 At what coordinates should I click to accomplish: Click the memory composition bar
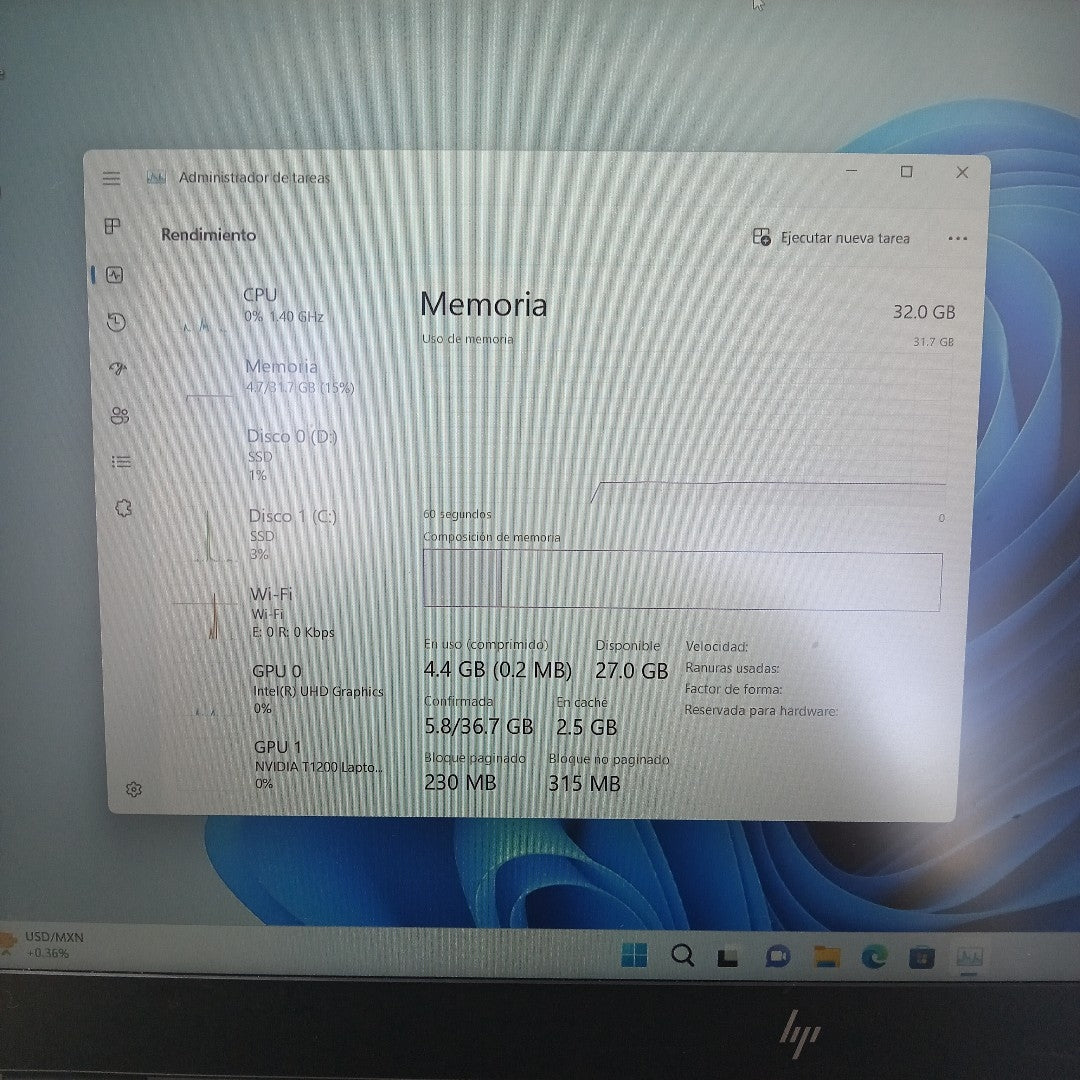[682, 581]
